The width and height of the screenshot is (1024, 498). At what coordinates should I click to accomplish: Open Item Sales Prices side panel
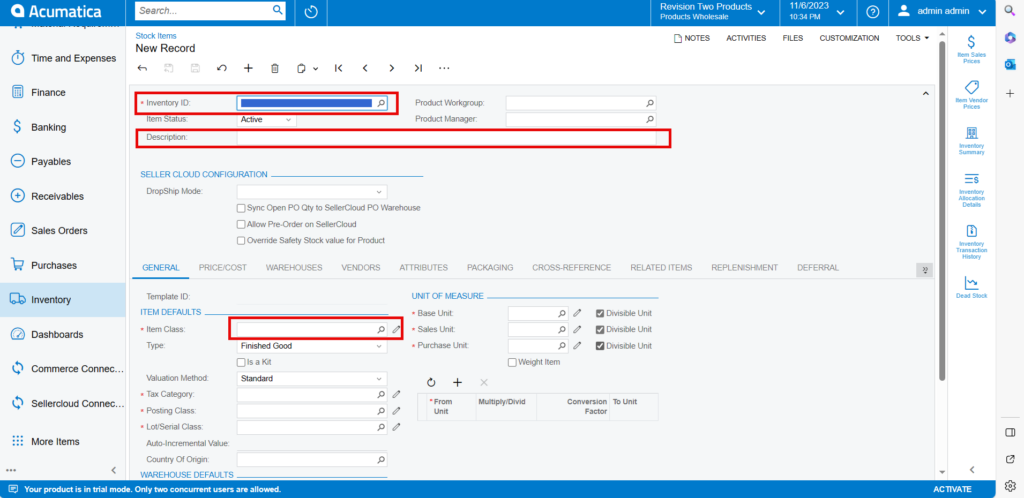(x=972, y=49)
